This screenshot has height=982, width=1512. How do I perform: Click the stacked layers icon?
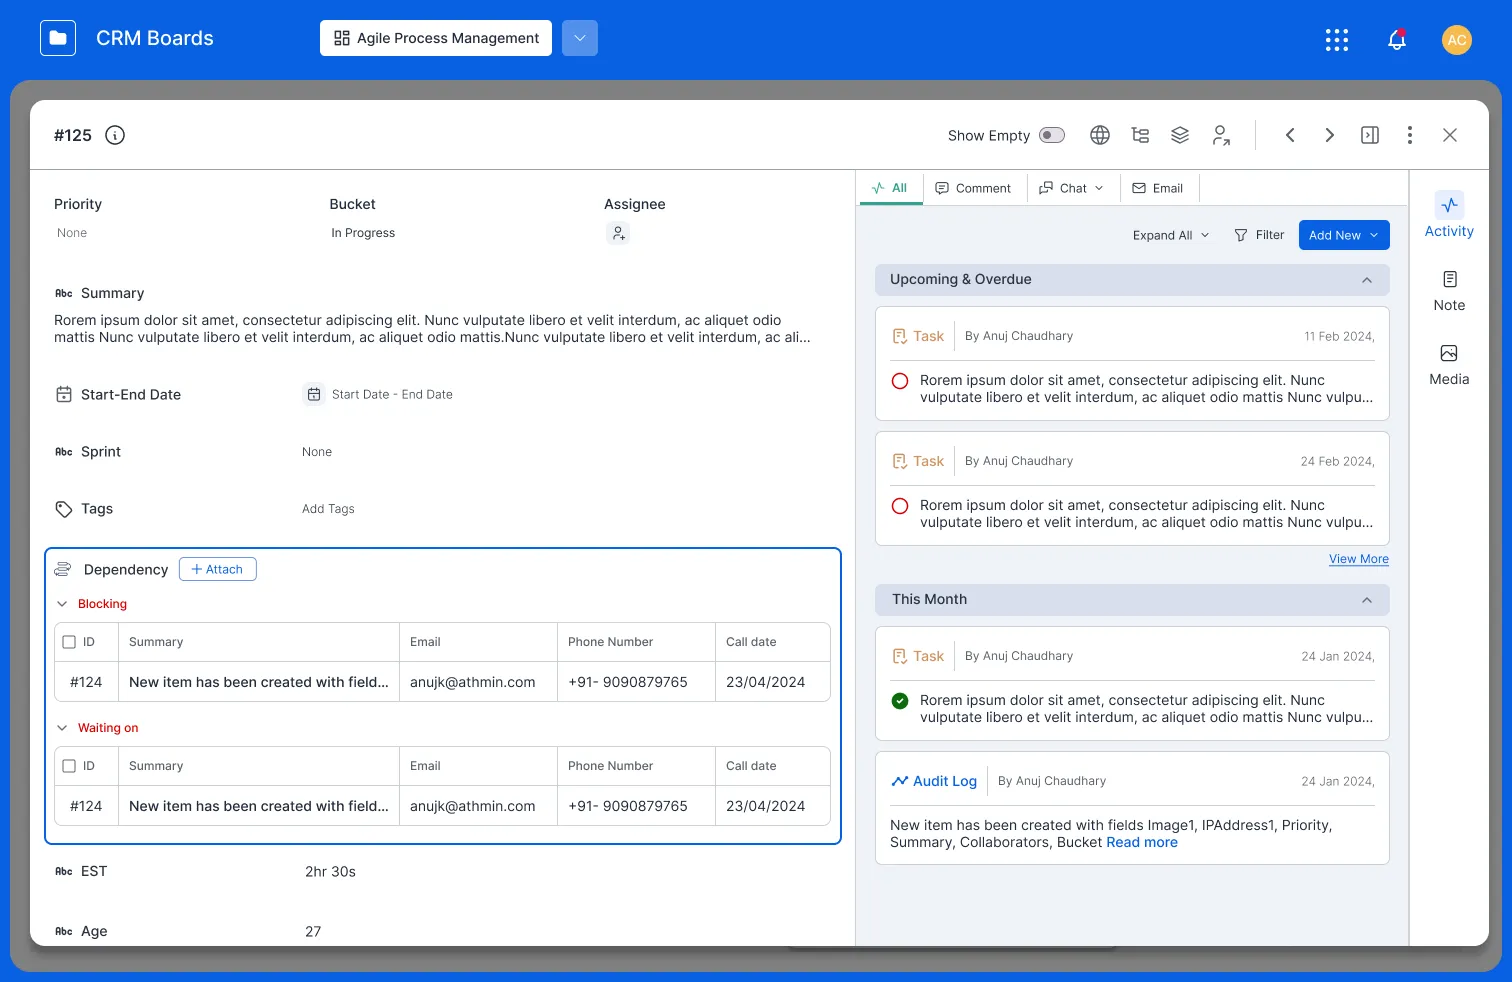(1180, 135)
